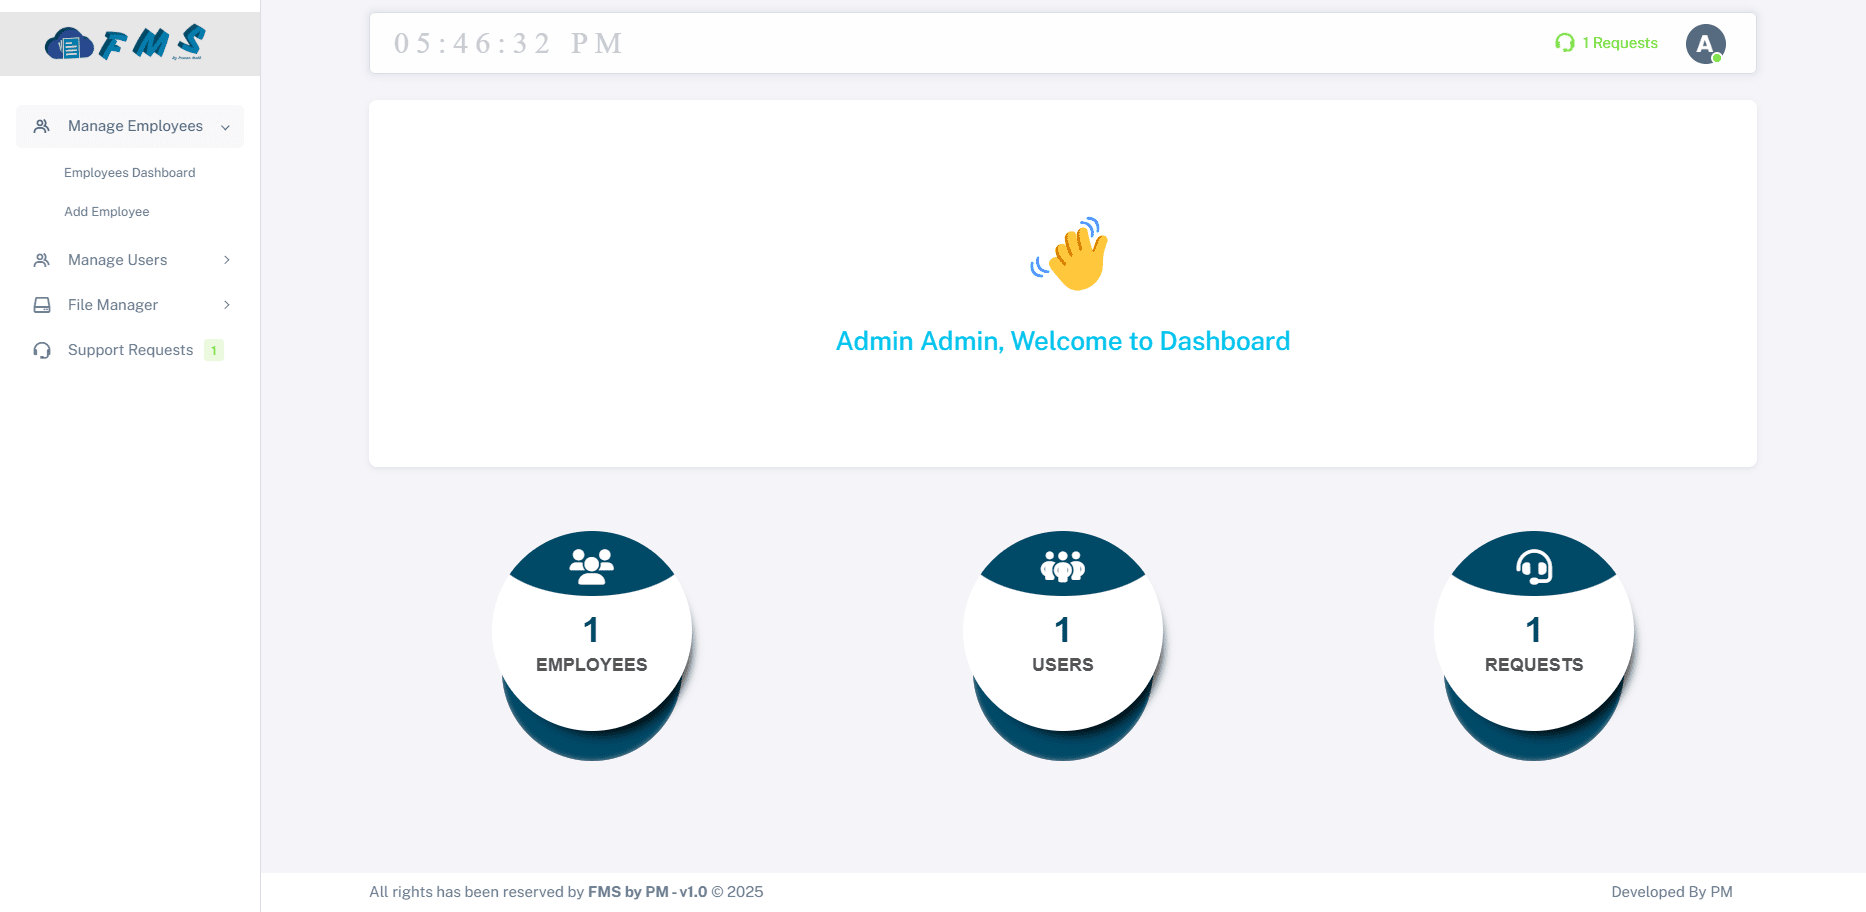Screen dimensions: 1866x912
Task: Click the Manage Employees people icon
Action: tap(42, 126)
